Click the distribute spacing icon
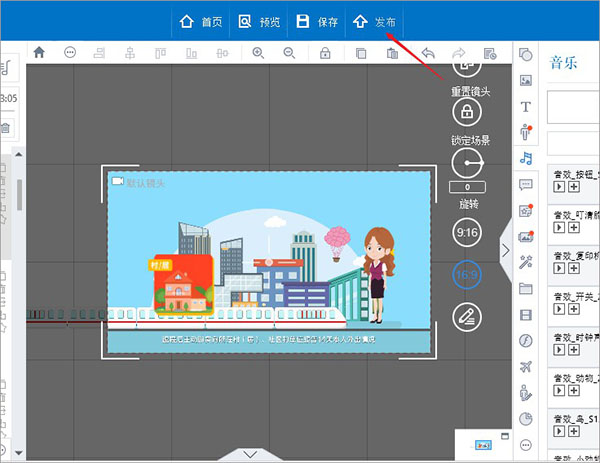Image resolution: width=600 pixels, height=463 pixels. (222, 53)
